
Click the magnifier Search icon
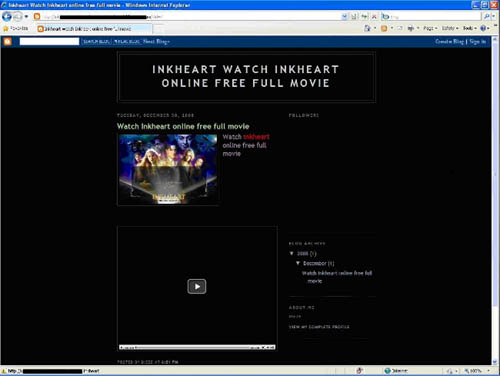[x=486, y=16]
